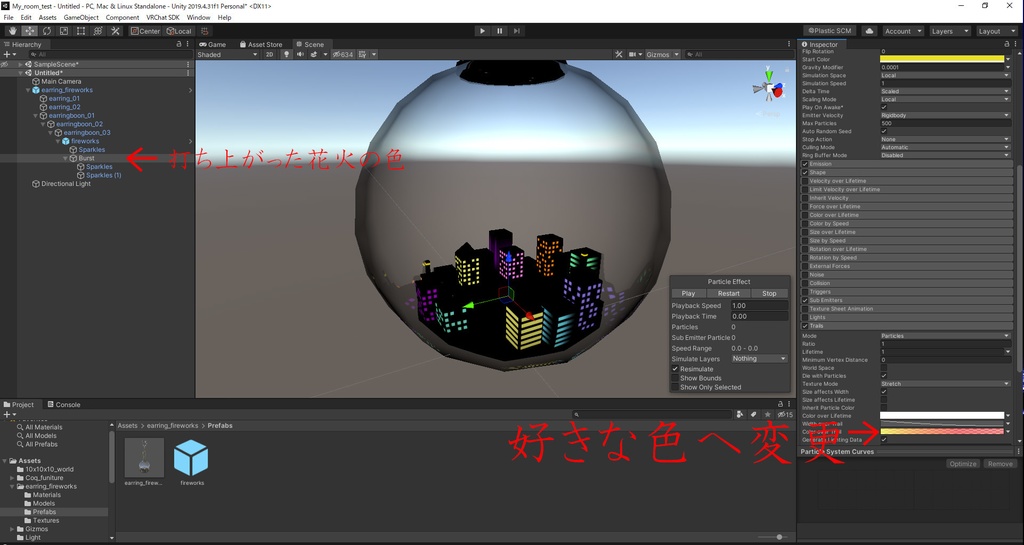Screen dimensions: 1024x545
Task: Toggle 2D scene view mode
Action: click(269, 54)
